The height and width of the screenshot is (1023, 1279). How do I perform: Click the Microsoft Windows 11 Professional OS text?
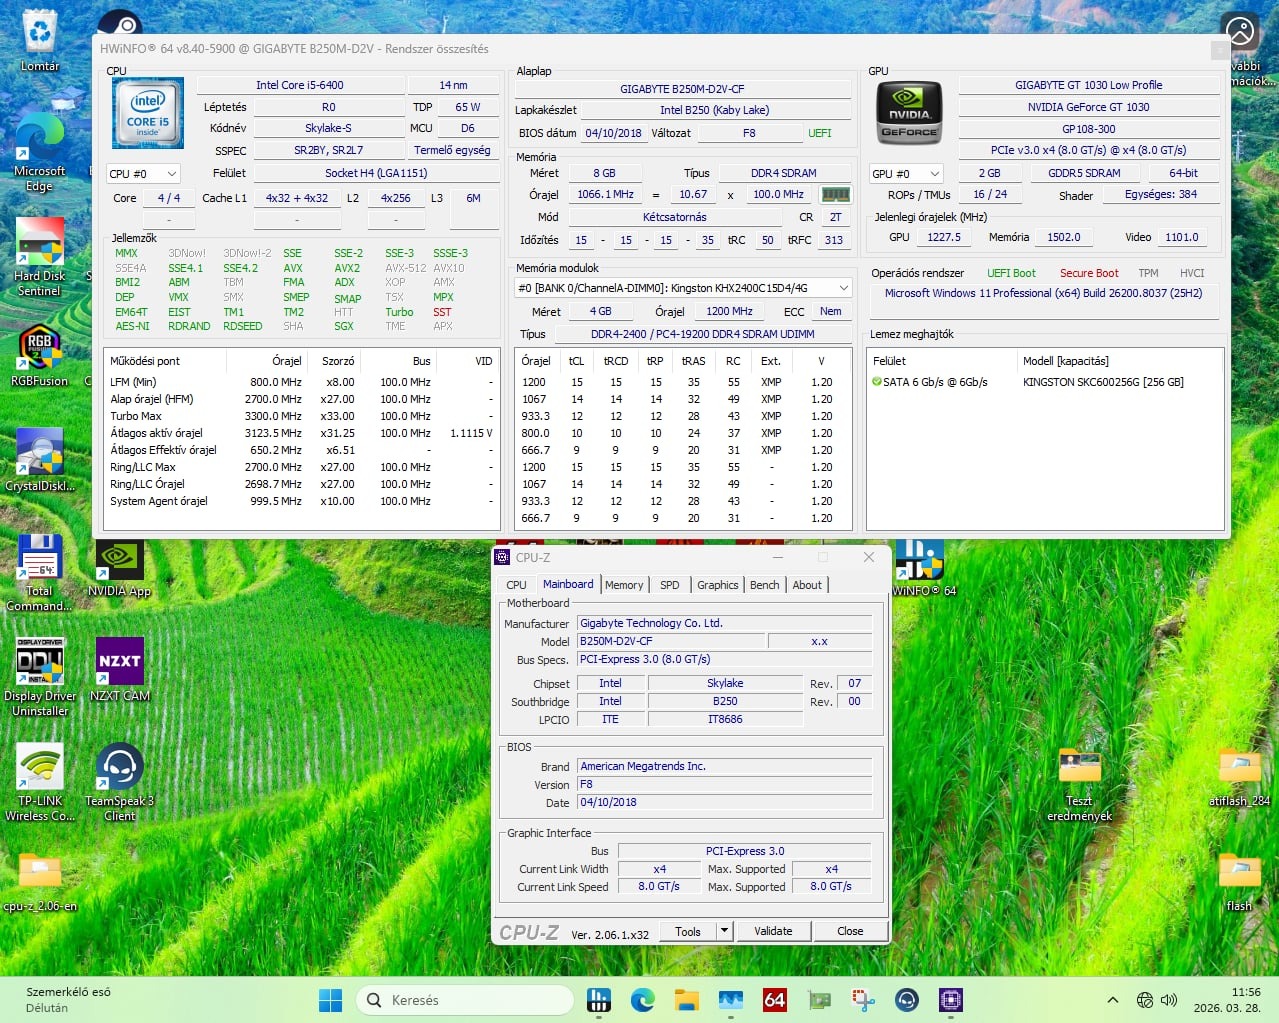(1043, 293)
